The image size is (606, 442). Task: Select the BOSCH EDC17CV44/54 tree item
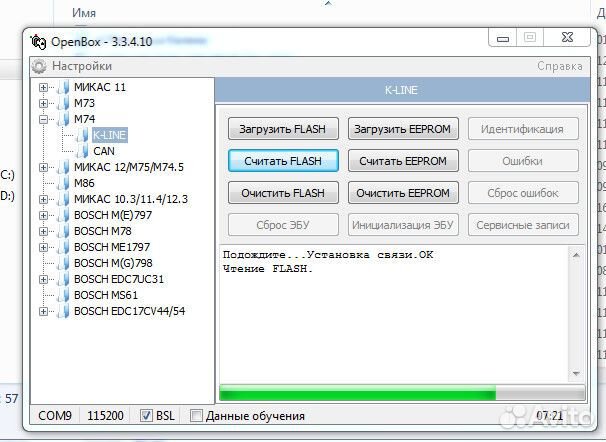[x=129, y=311]
